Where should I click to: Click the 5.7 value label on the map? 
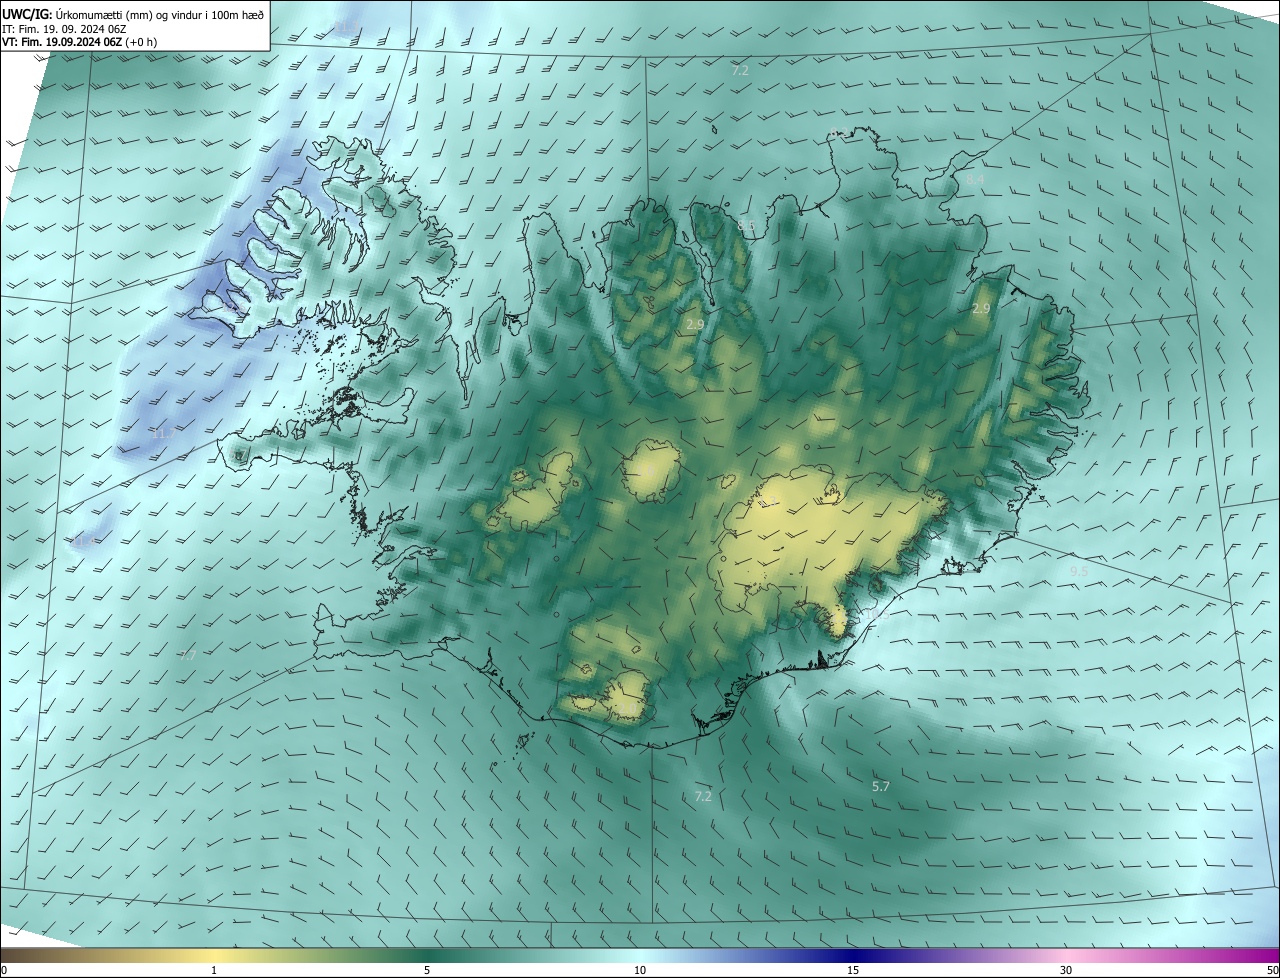point(880,787)
